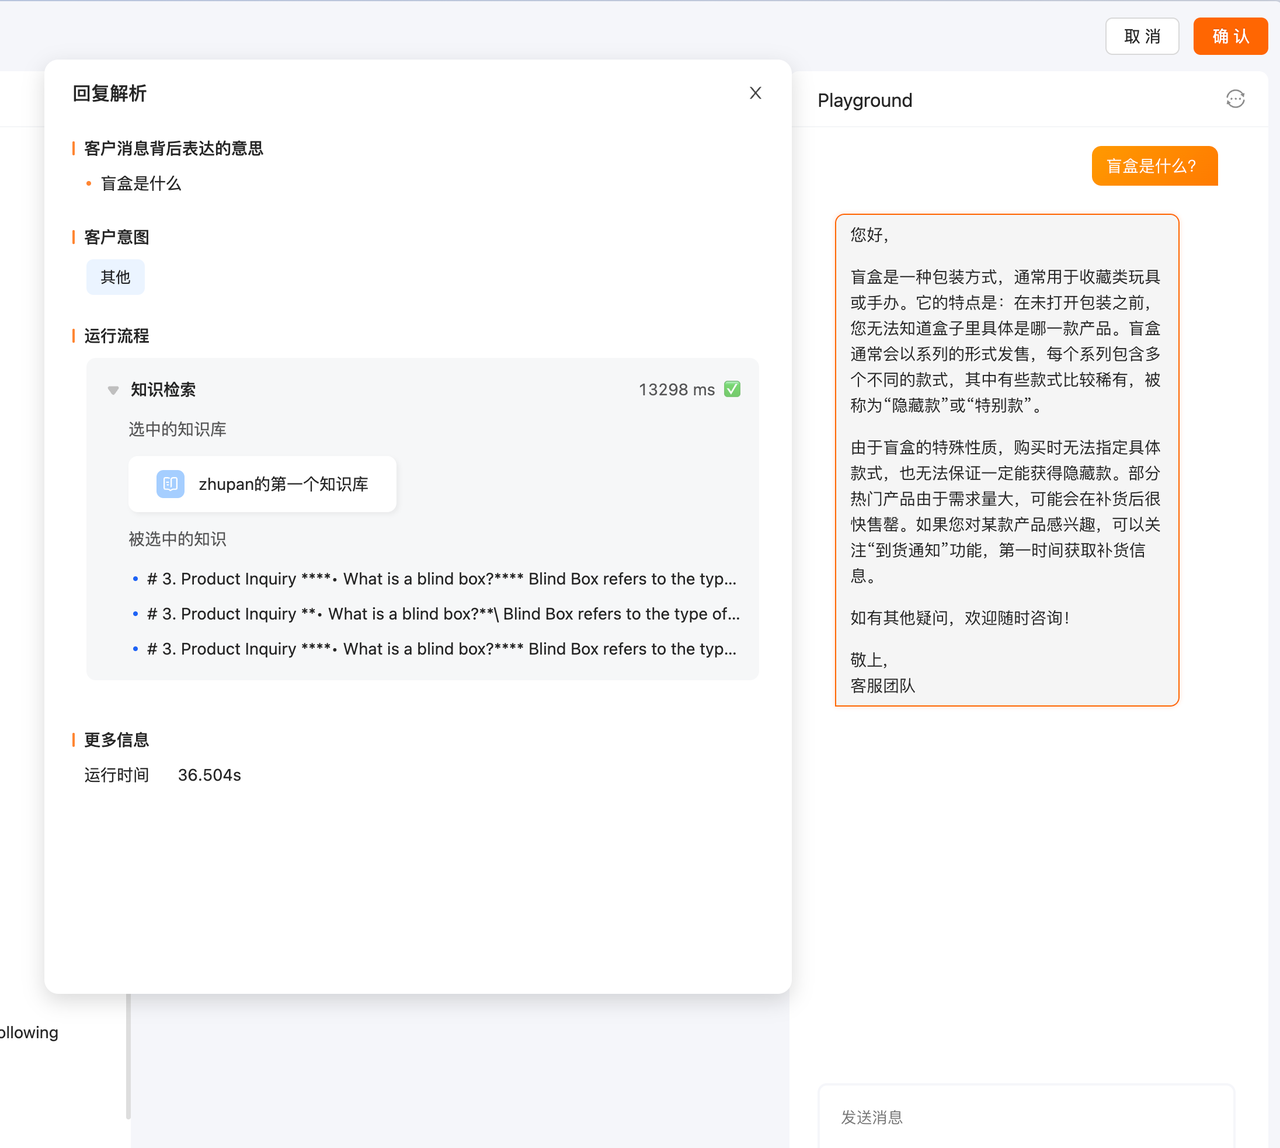Click the 更多信息 heading
Image resolution: width=1280 pixels, height=1148 pixels.
(x=116, y=740)
